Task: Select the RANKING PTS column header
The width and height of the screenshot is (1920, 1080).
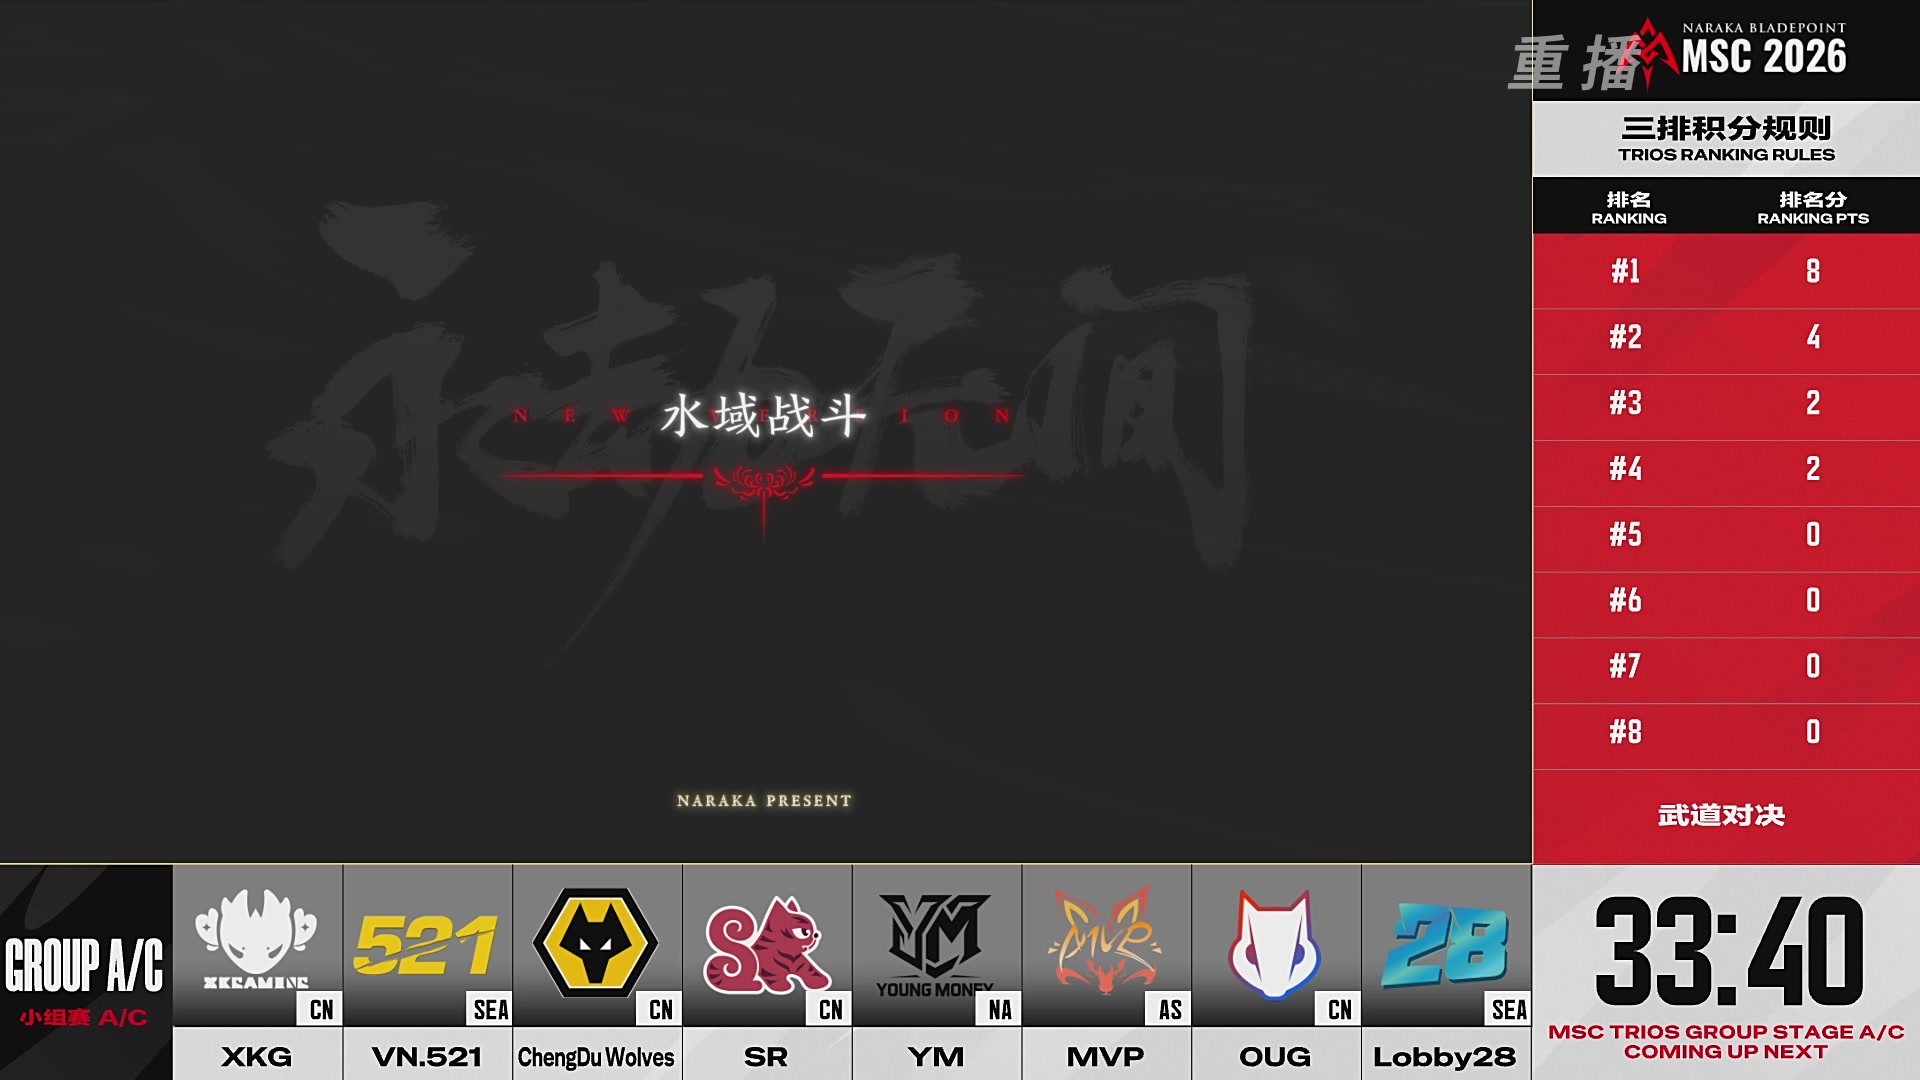Action: pos(1813,208)
